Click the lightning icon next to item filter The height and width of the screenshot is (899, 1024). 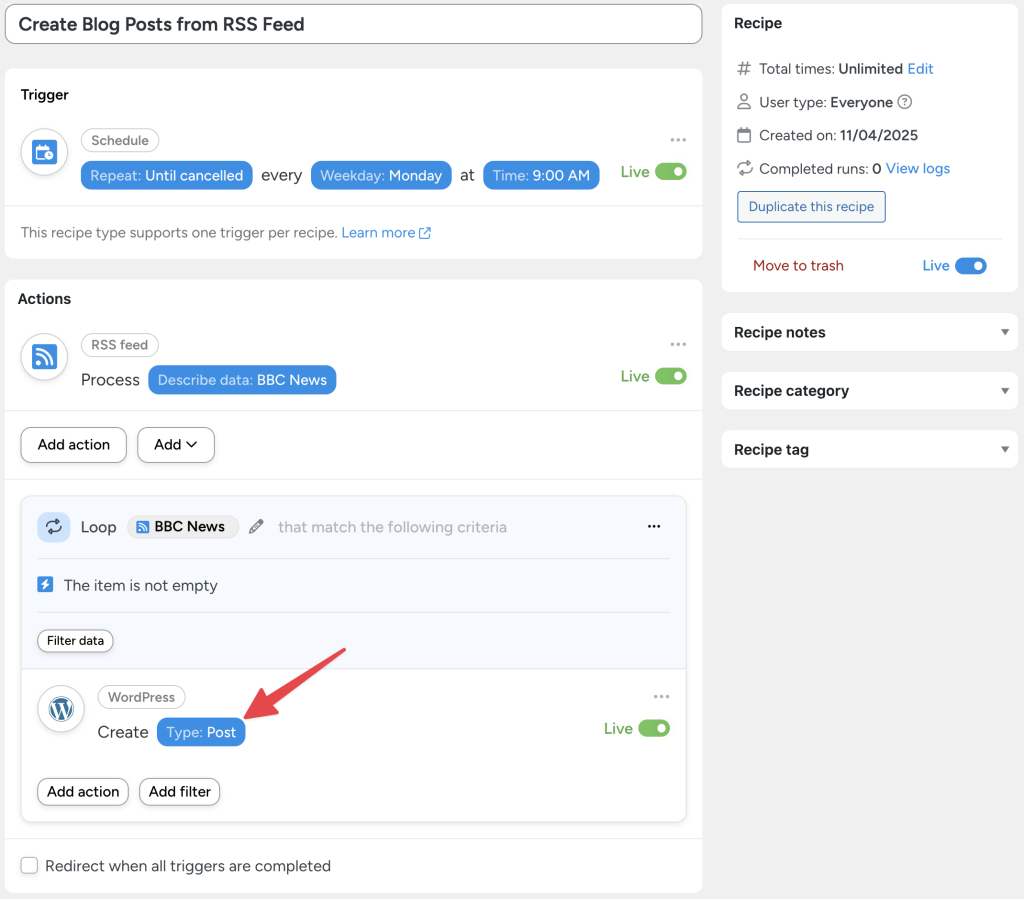click(45, 585)
